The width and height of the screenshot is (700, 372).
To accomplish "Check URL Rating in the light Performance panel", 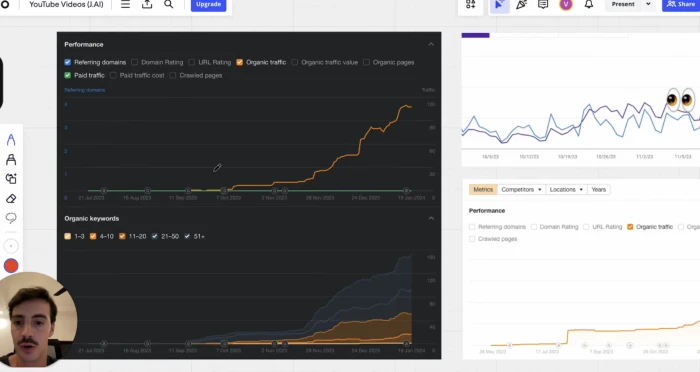I will click(586, 227).
